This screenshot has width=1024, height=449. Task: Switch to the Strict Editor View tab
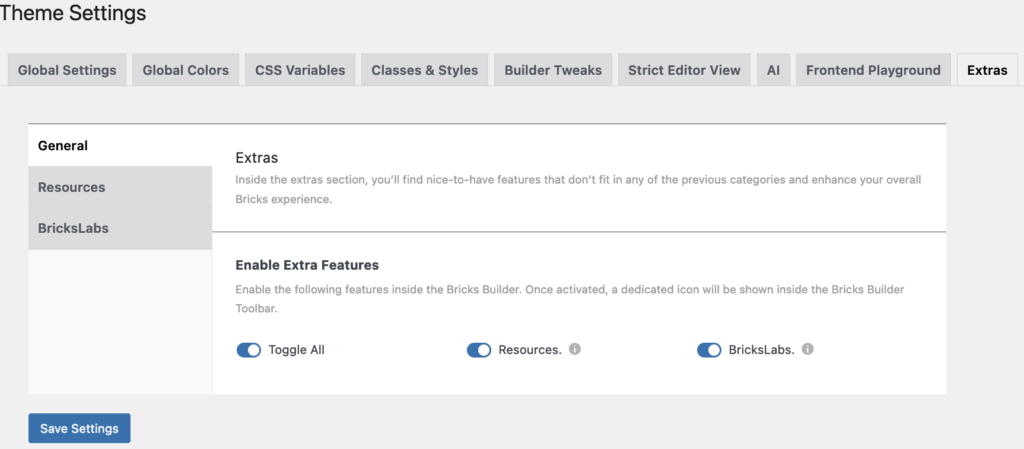[x=684, y=70]
